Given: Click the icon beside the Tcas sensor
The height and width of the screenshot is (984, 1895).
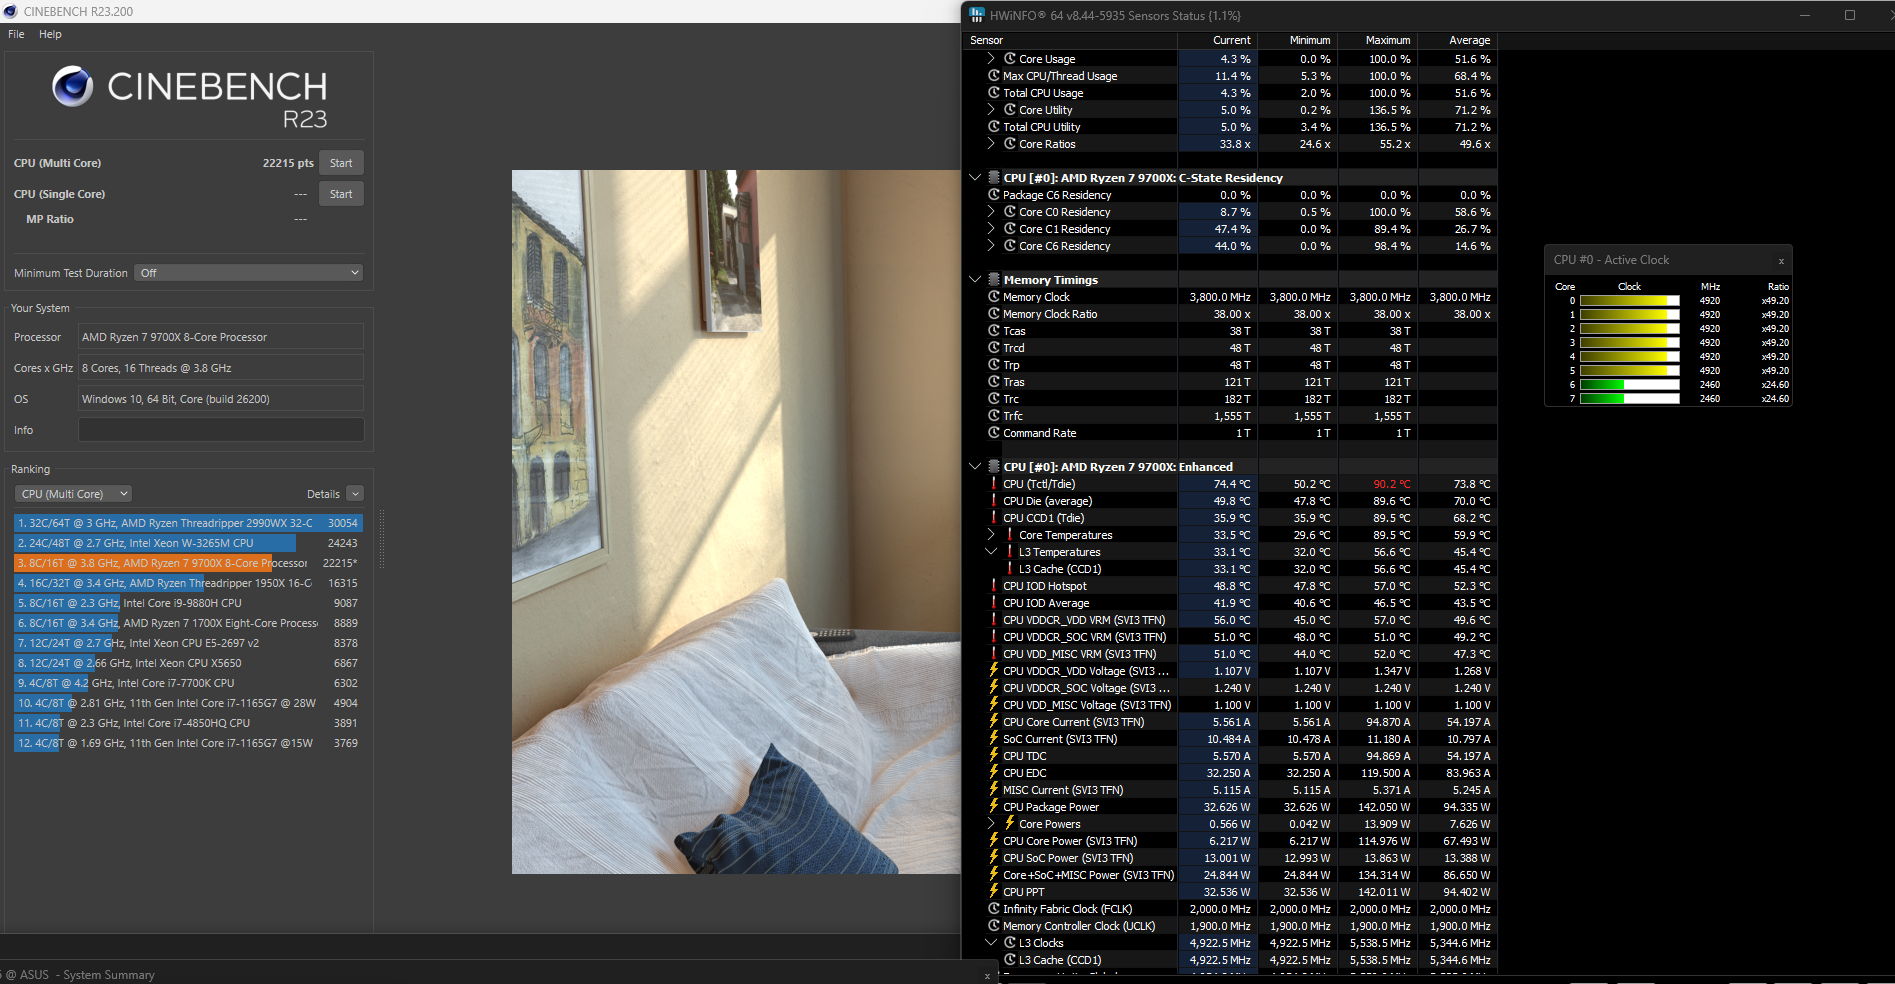Looking at the screenshot, I should click(x=994, y=330).
